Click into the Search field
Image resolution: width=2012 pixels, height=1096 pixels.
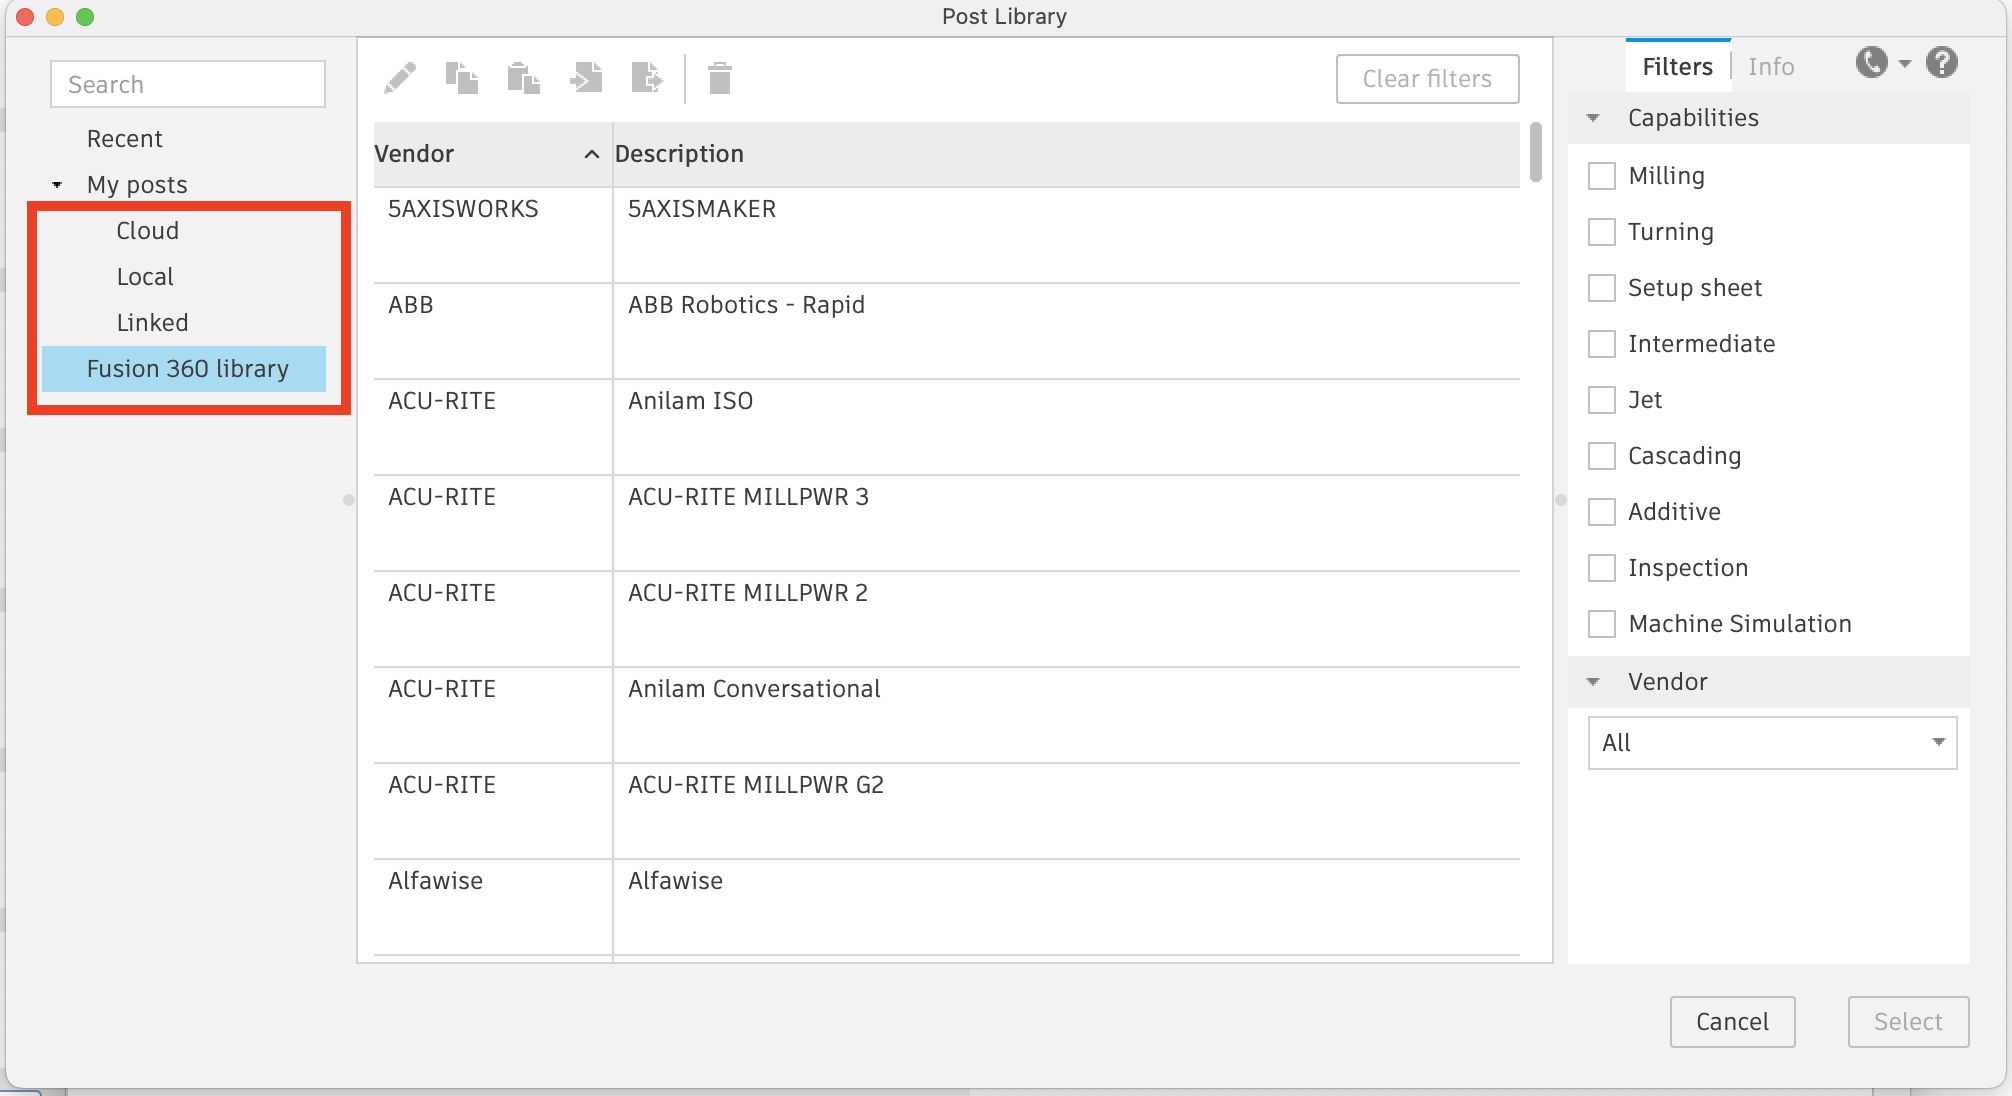pyautogui.click(x=188, y=85)
